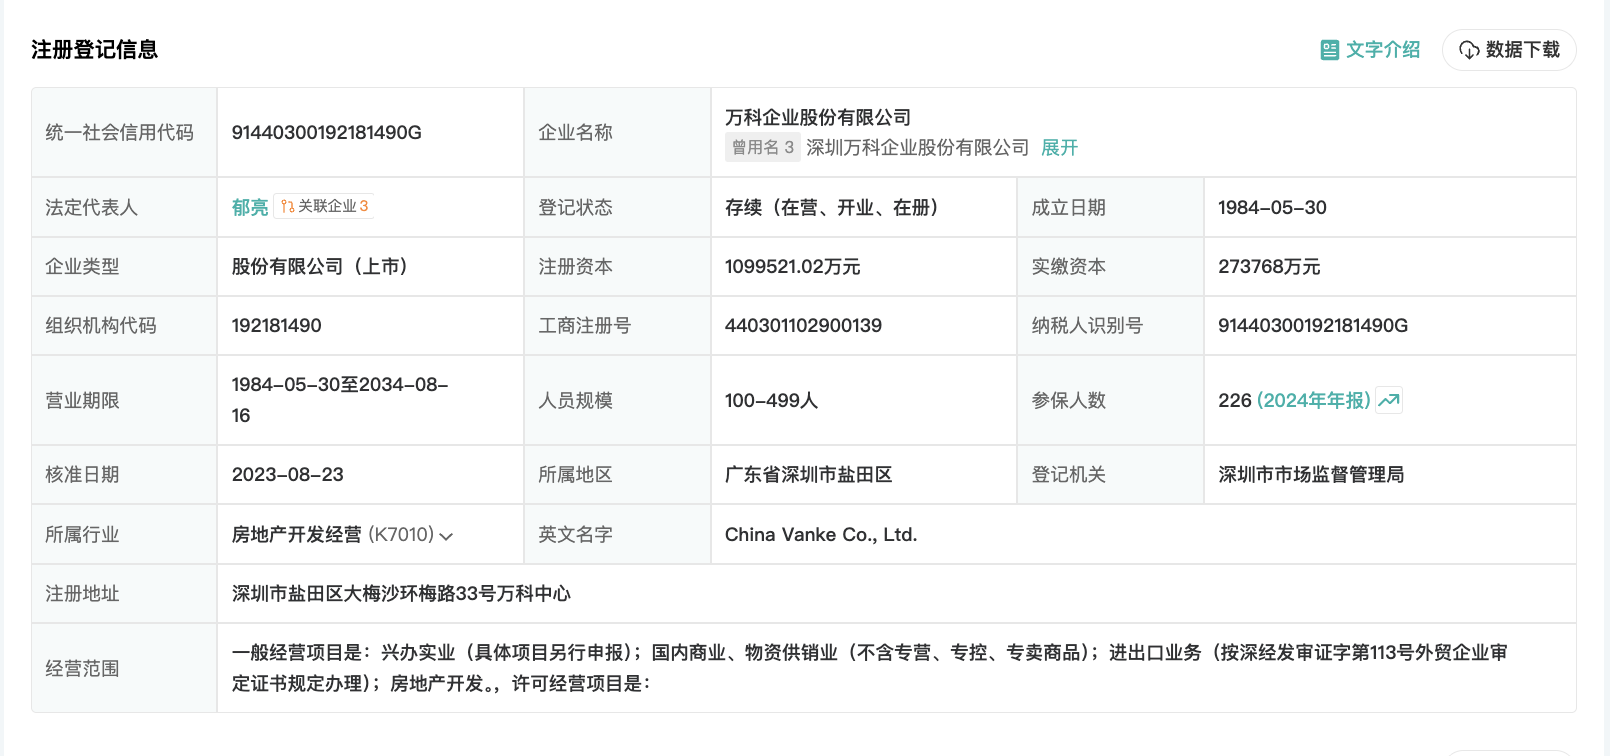
Task: Select former name 深圳万科企业股份有限公司
Action: (x=917, y=148)
